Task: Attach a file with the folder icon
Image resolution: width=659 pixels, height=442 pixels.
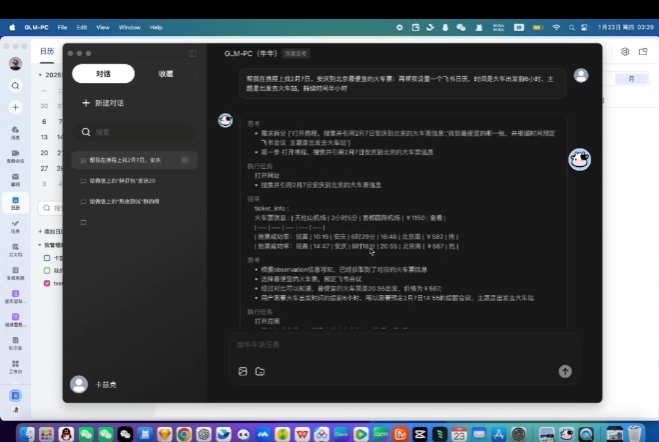Action: click(260, 371)
